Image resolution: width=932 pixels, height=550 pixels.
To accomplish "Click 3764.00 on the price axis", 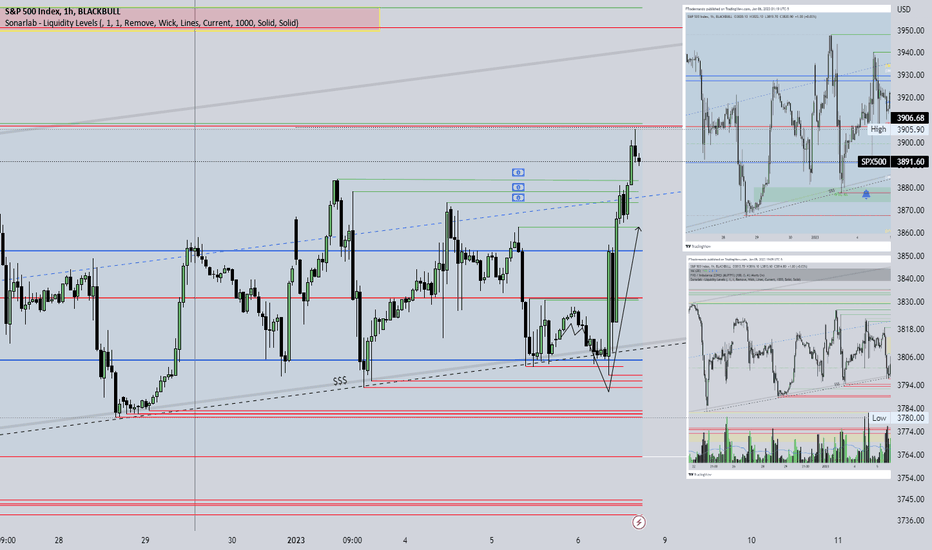I will (910, 455).
